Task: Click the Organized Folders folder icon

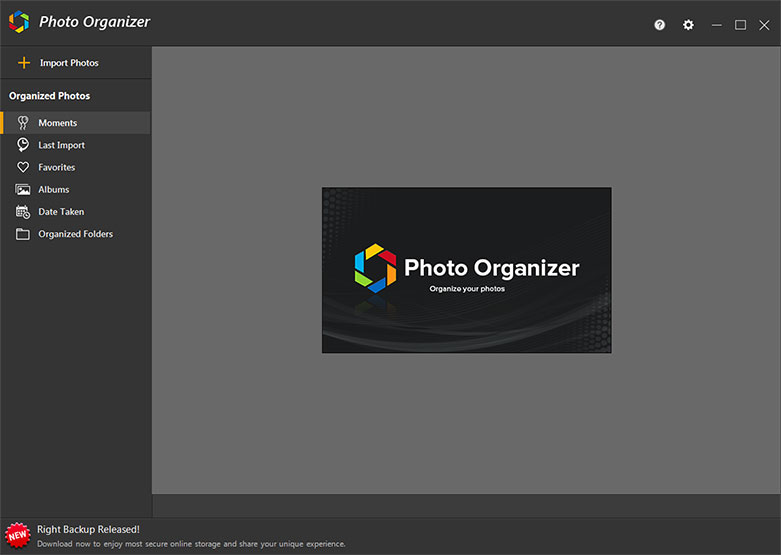Action: [x=23, y=234]
